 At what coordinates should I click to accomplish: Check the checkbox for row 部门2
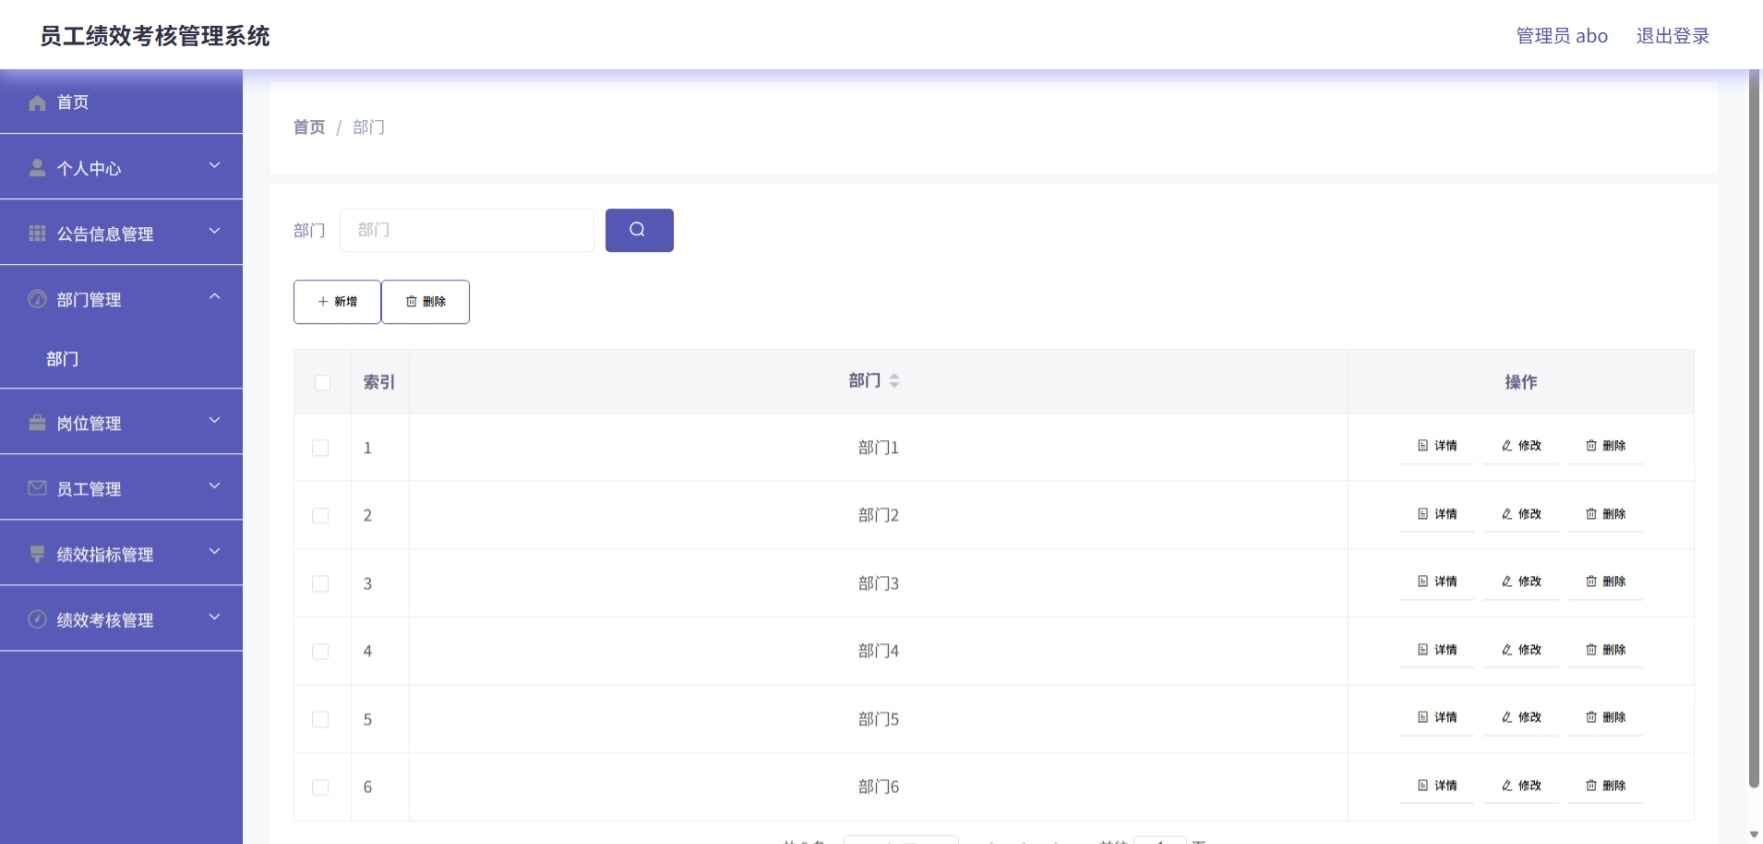(x=320, y=516)
